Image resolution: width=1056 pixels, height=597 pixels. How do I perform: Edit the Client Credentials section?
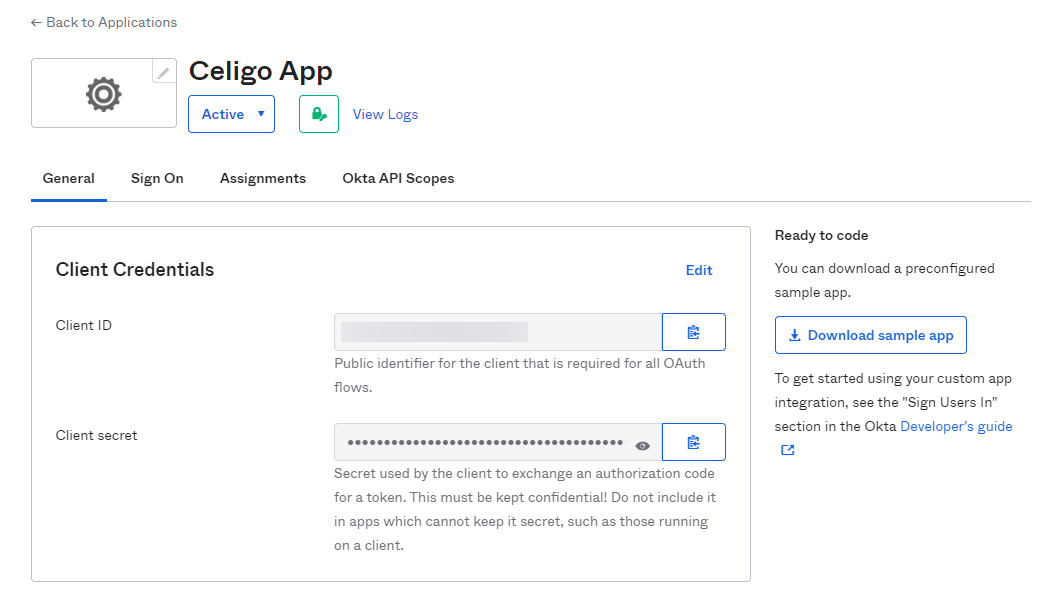pos(698,270)
